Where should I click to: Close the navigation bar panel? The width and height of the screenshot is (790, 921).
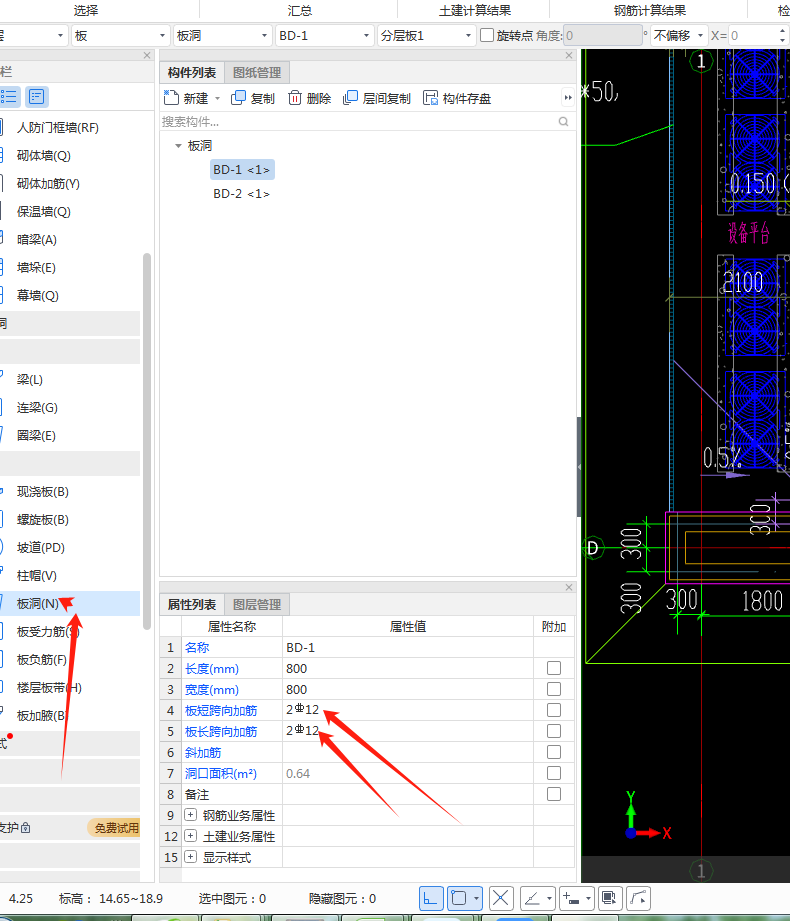[x=147, y=55]
